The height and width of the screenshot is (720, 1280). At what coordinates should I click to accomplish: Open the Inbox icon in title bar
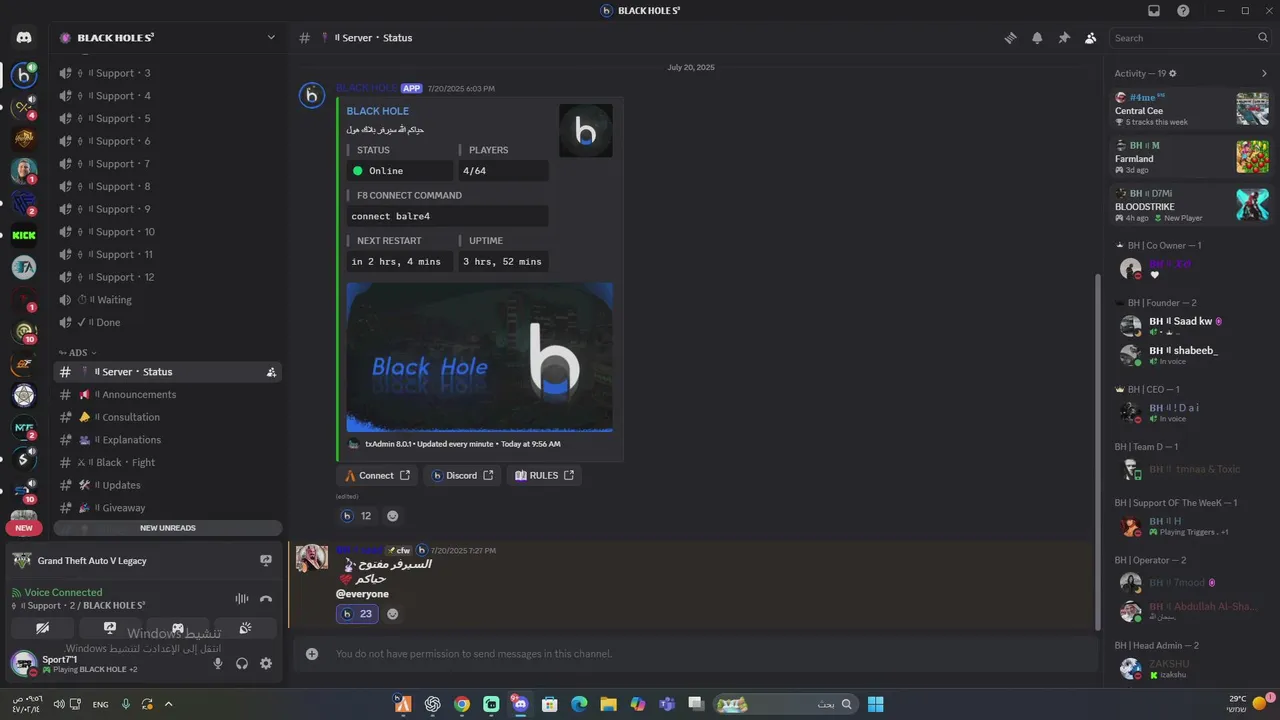pyautogui.click(x=1154, y=11)
